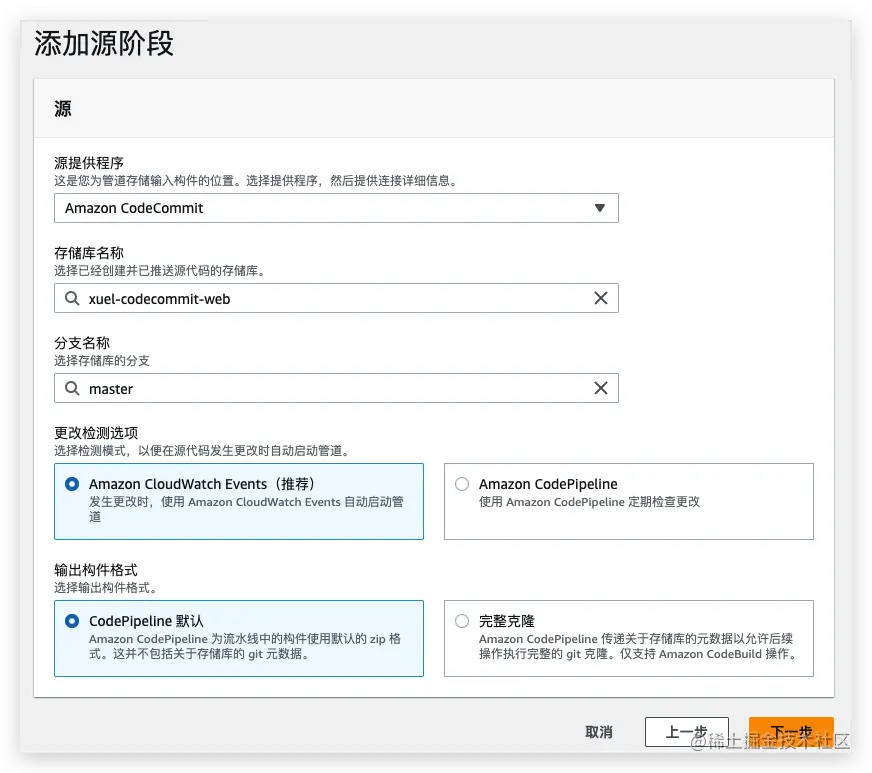This screenshot has height=773, width=872.
Task: Click description 使用 Amazon CodePipeline 定期检查更改
Action: click(589, 502)
